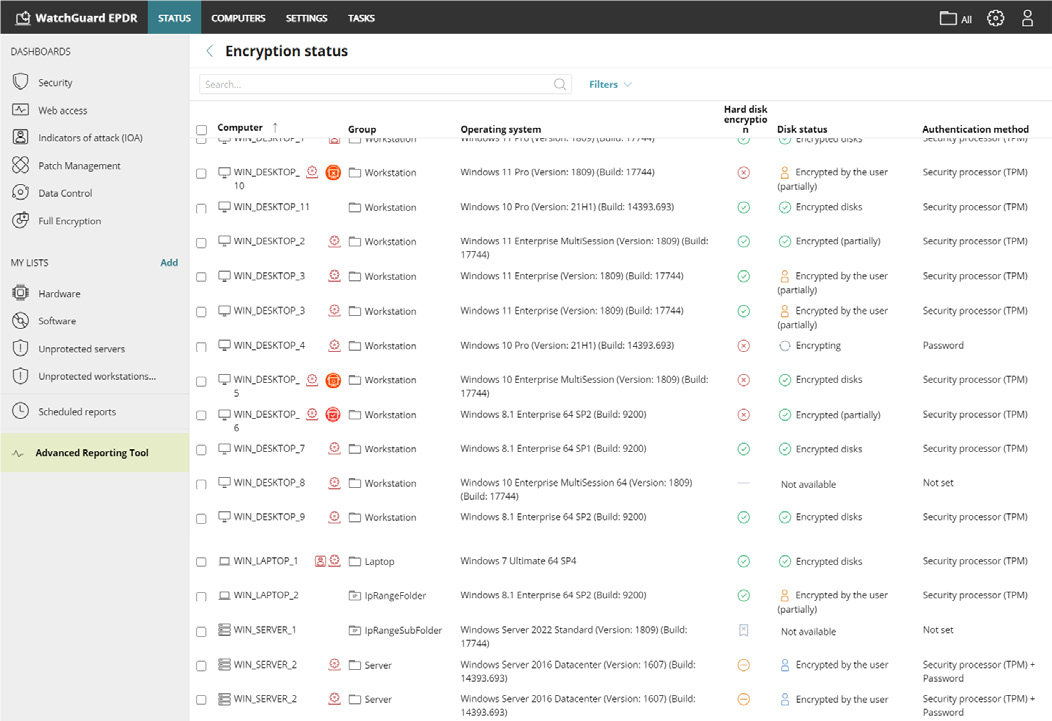
Task: Click the Password authentication cell for WIN_DESKTOP_4
Action: [943, 345]
